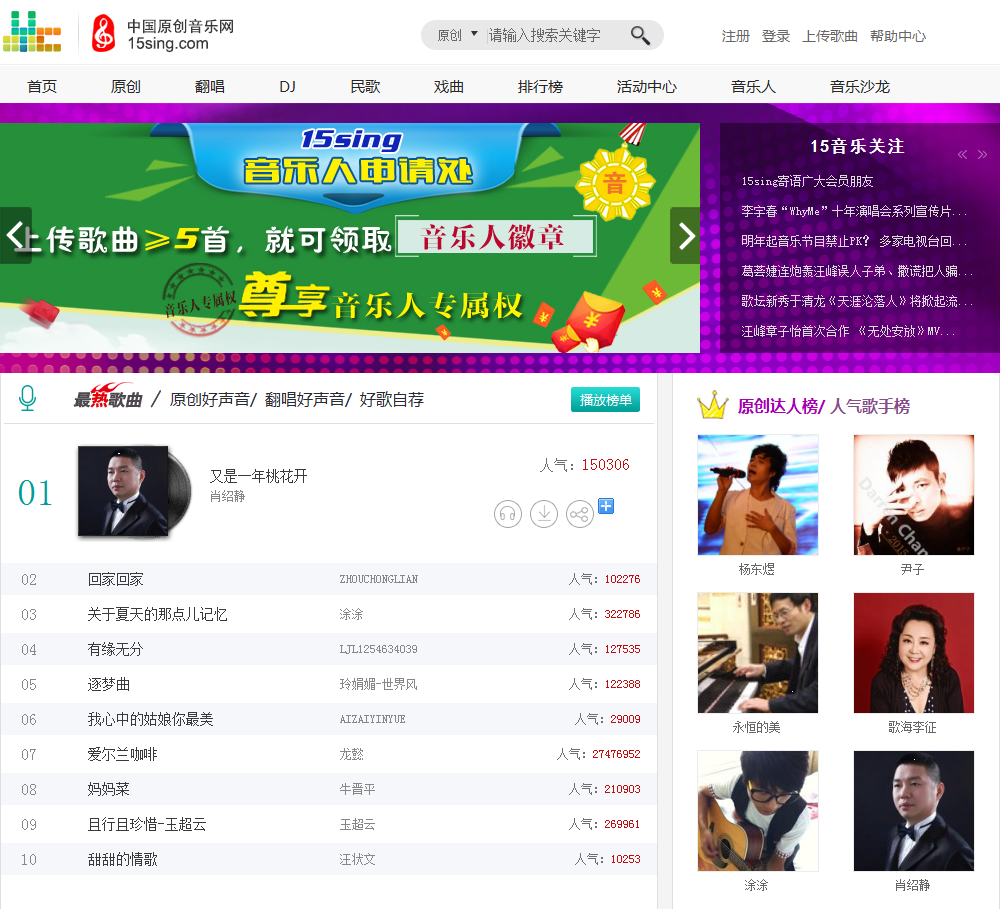The width and height of the screenshot is (1000, 909).
Task: Go to 上传歌曲 upload page
Action: coord(830,36)
